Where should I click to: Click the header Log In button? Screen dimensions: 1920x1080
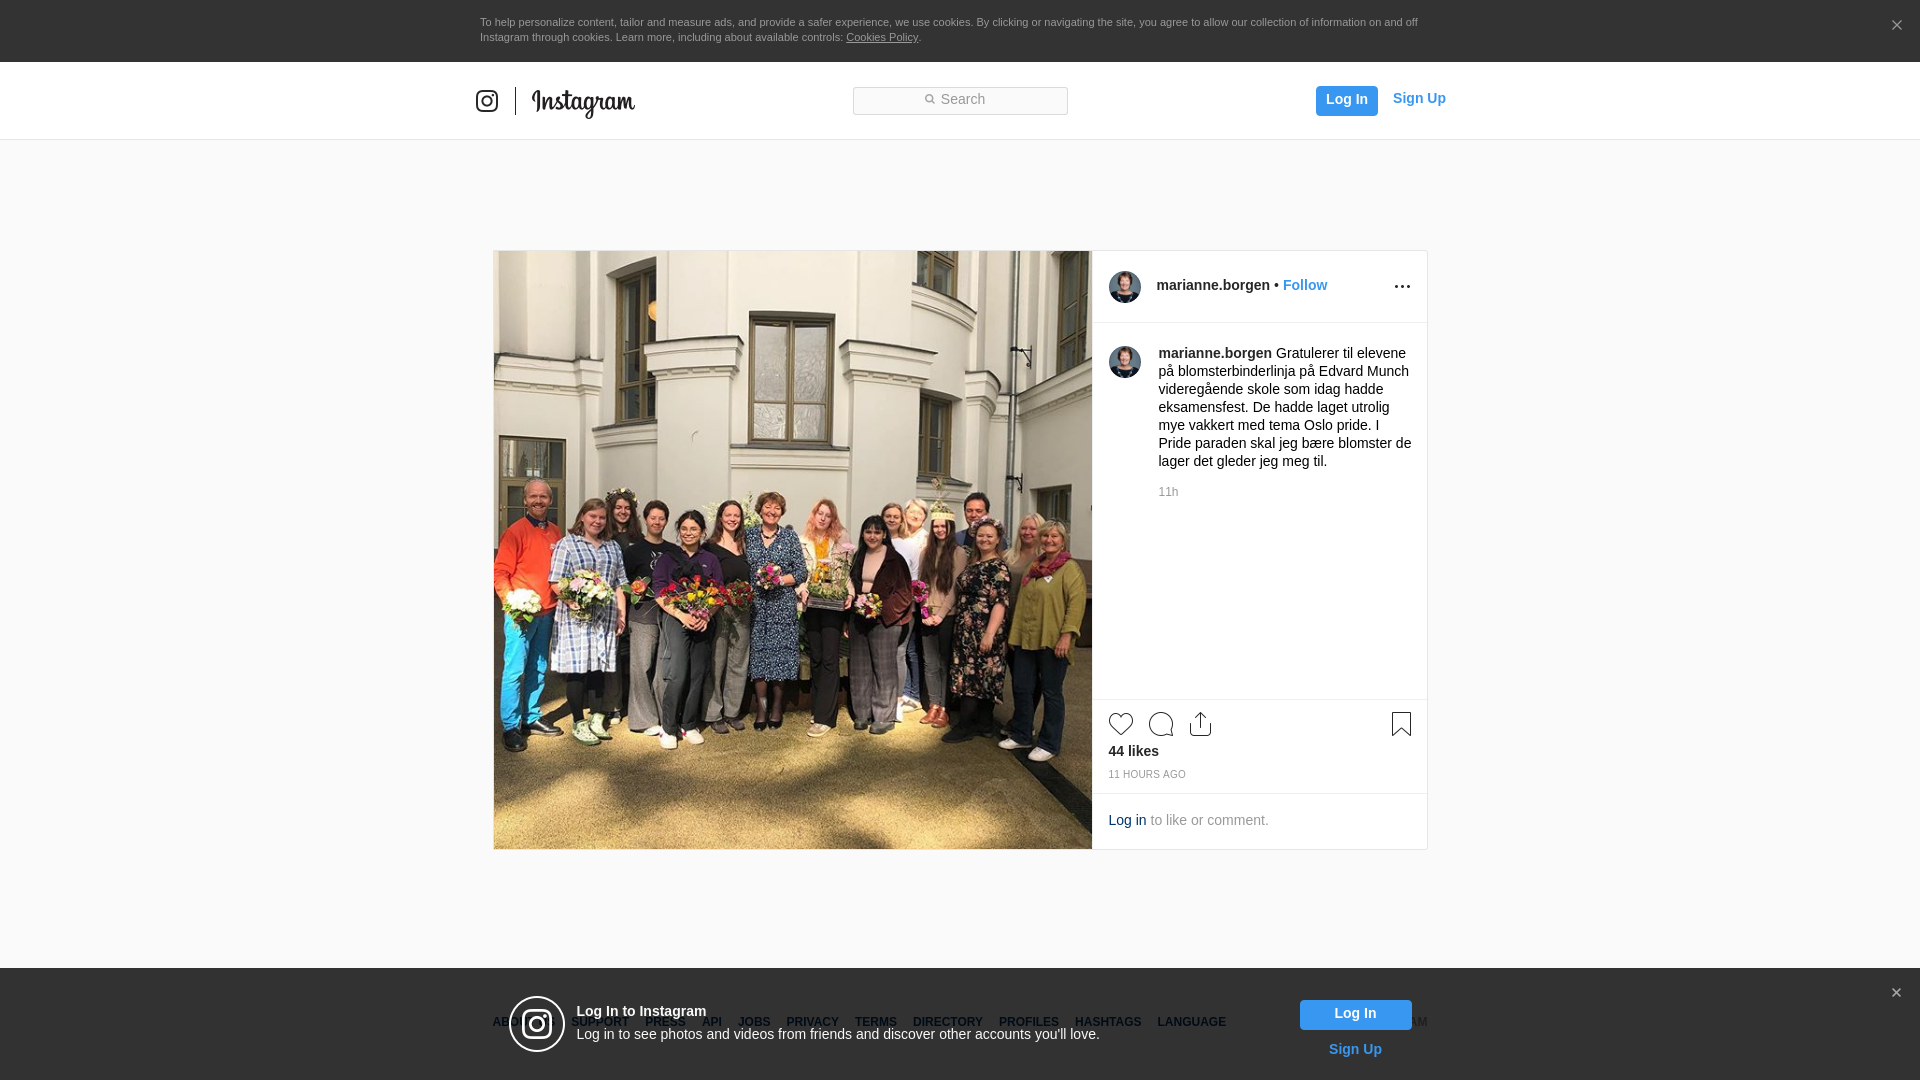[1346, 100]
